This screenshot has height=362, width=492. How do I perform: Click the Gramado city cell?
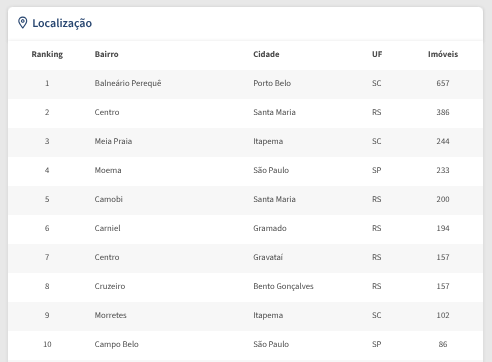point(270,228)
